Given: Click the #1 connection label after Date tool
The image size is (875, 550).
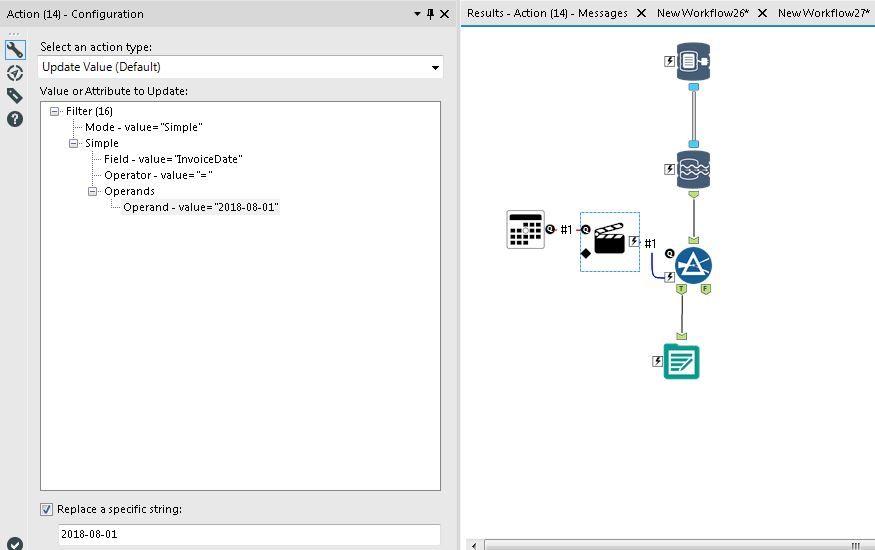Looking at the screenshot, I should (x=566, y=229).
